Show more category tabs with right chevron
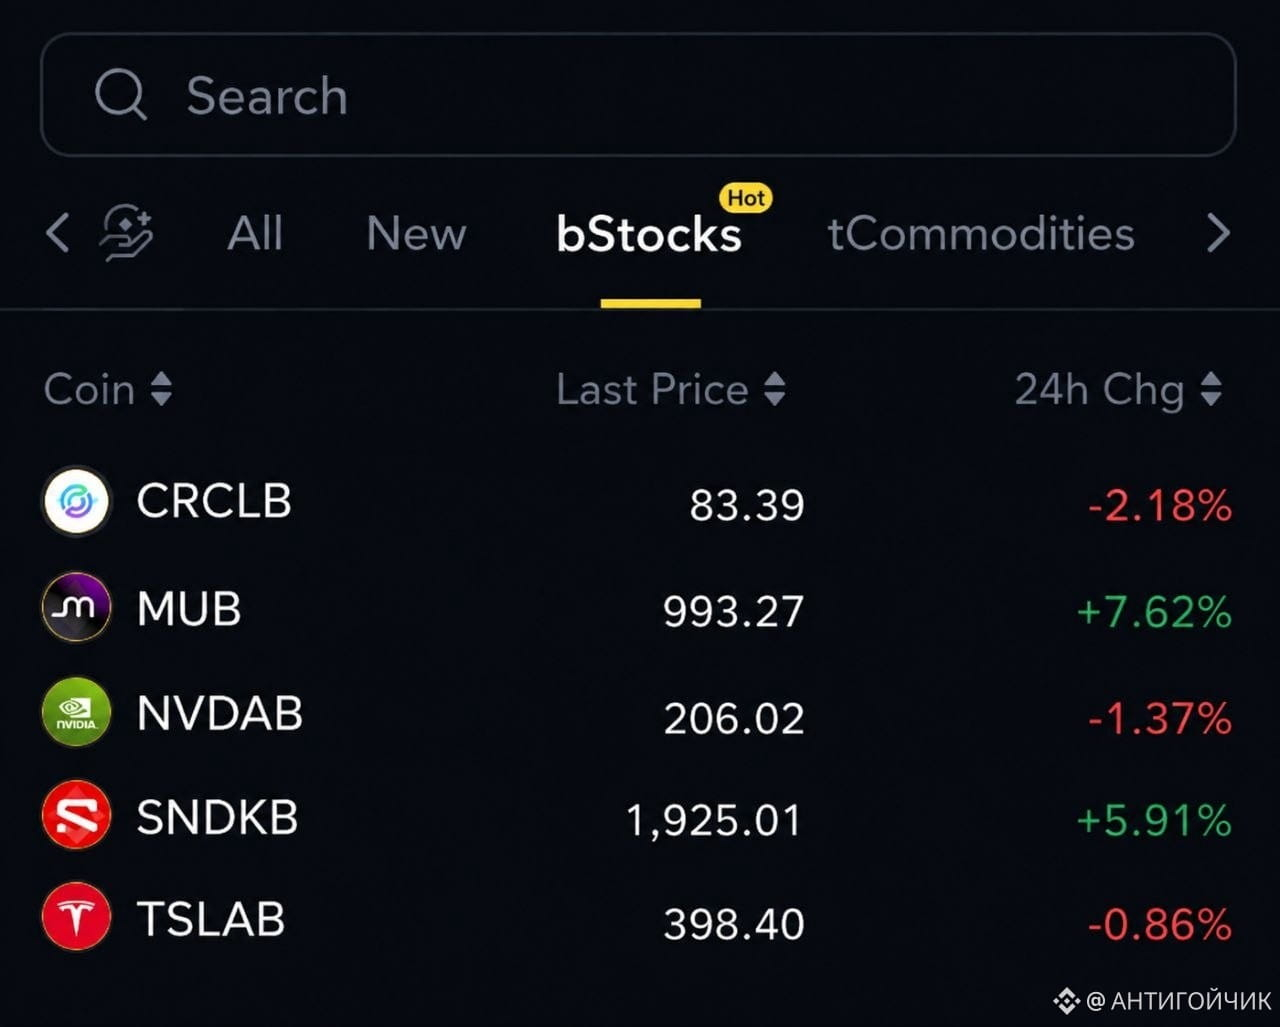Screen dimensions: 1280x1027 [x=1218, y=233]
